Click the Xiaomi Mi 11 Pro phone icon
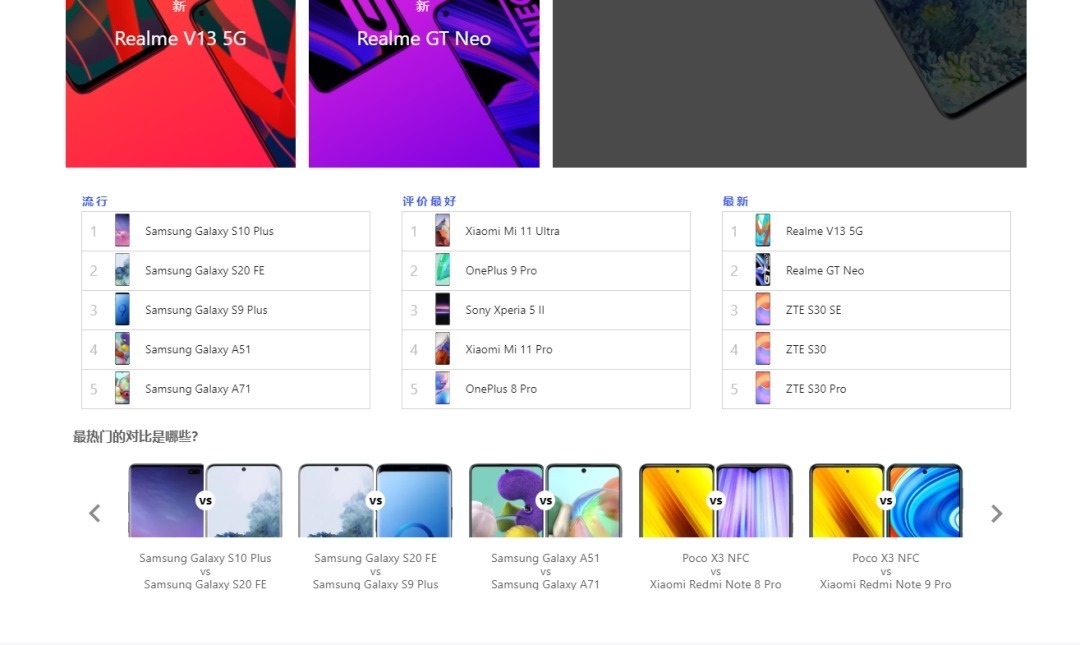The image size is (1080, 645). (443, 349)
